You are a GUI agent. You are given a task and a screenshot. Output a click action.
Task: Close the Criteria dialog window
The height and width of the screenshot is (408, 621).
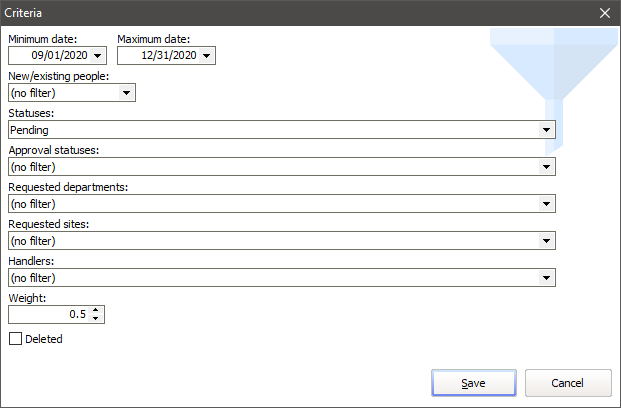[604, 13]
